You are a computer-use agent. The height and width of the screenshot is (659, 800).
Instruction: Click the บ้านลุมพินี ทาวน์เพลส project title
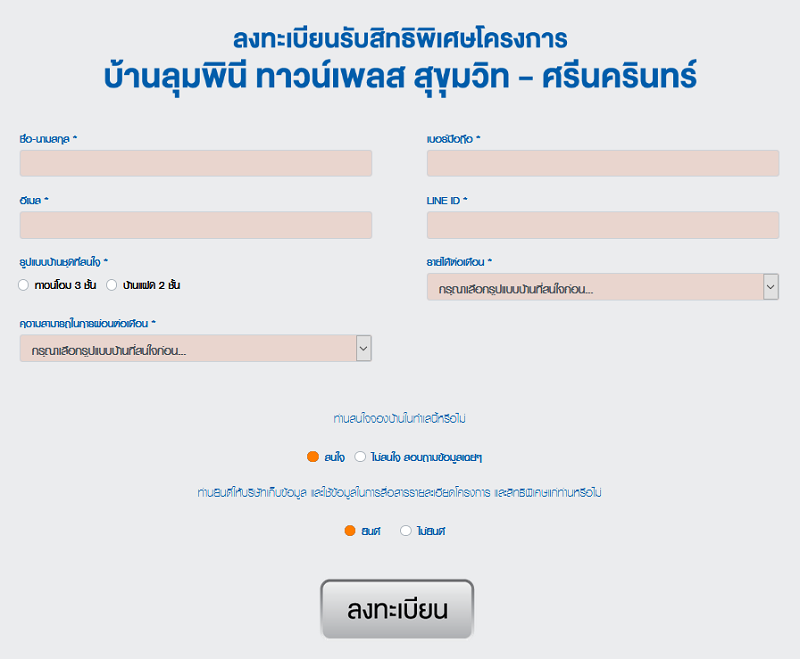pyautogui.click(x=401, y=77)
